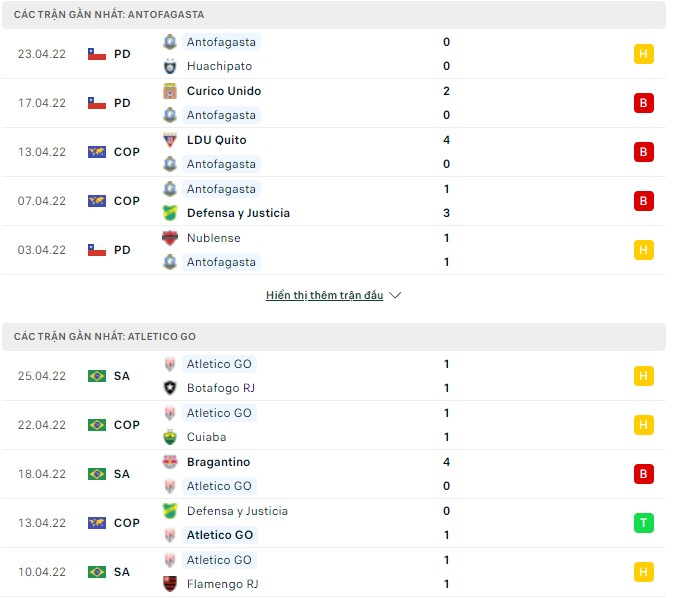The width and height of the screenshot is (673, 598).
Task: Click the Huachipato team crest icon
Action: coord(170,67)
